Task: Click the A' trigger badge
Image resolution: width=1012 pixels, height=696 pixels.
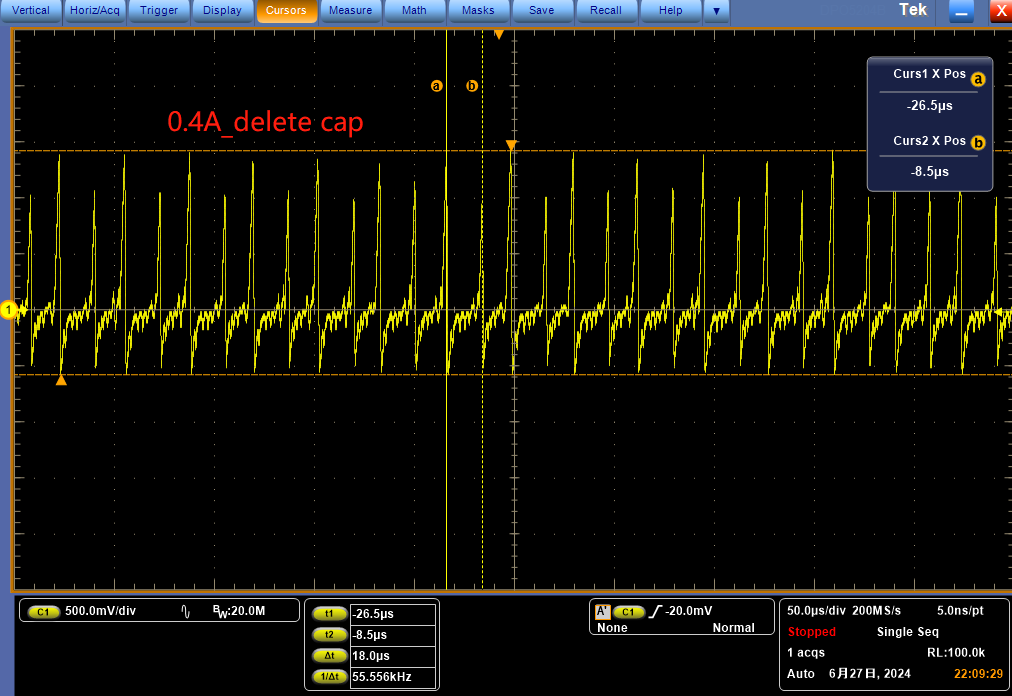Action: click(x=602, y=611)
